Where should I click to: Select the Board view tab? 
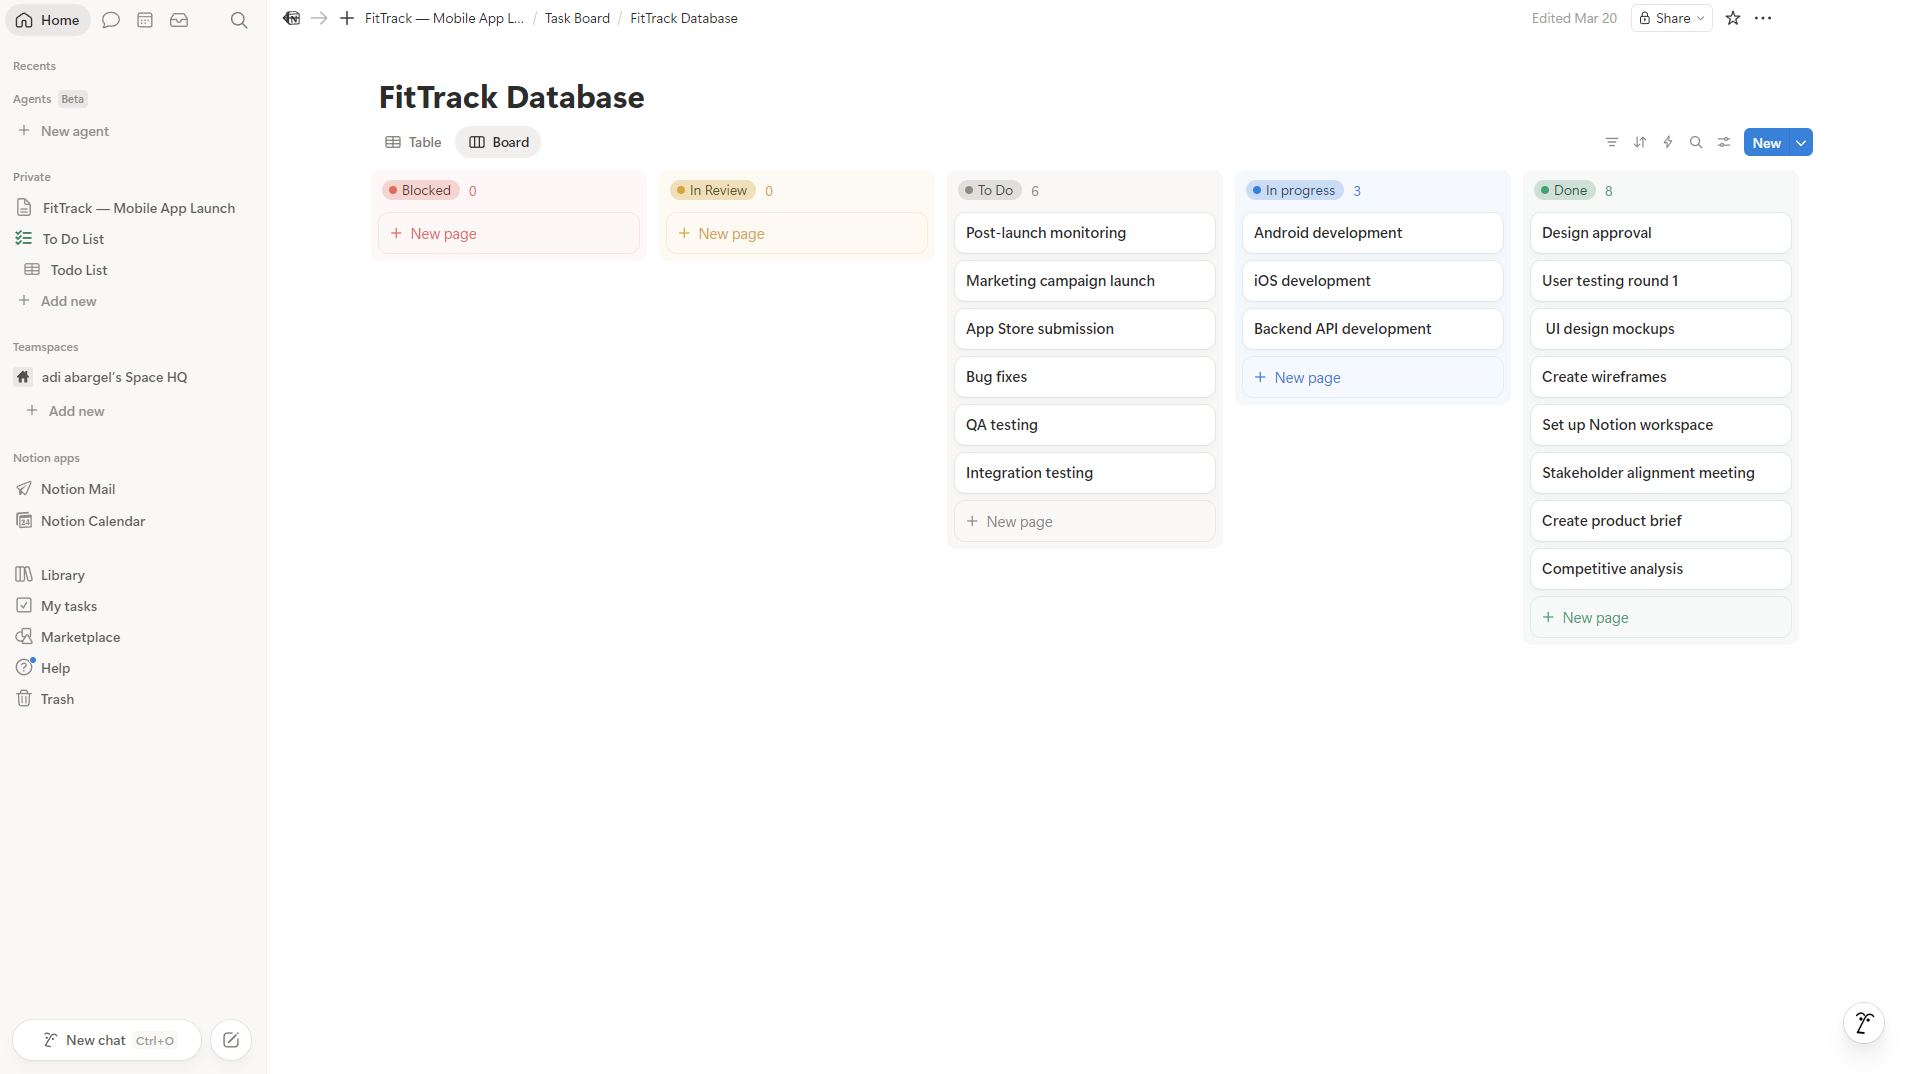(x=498, y=142)
